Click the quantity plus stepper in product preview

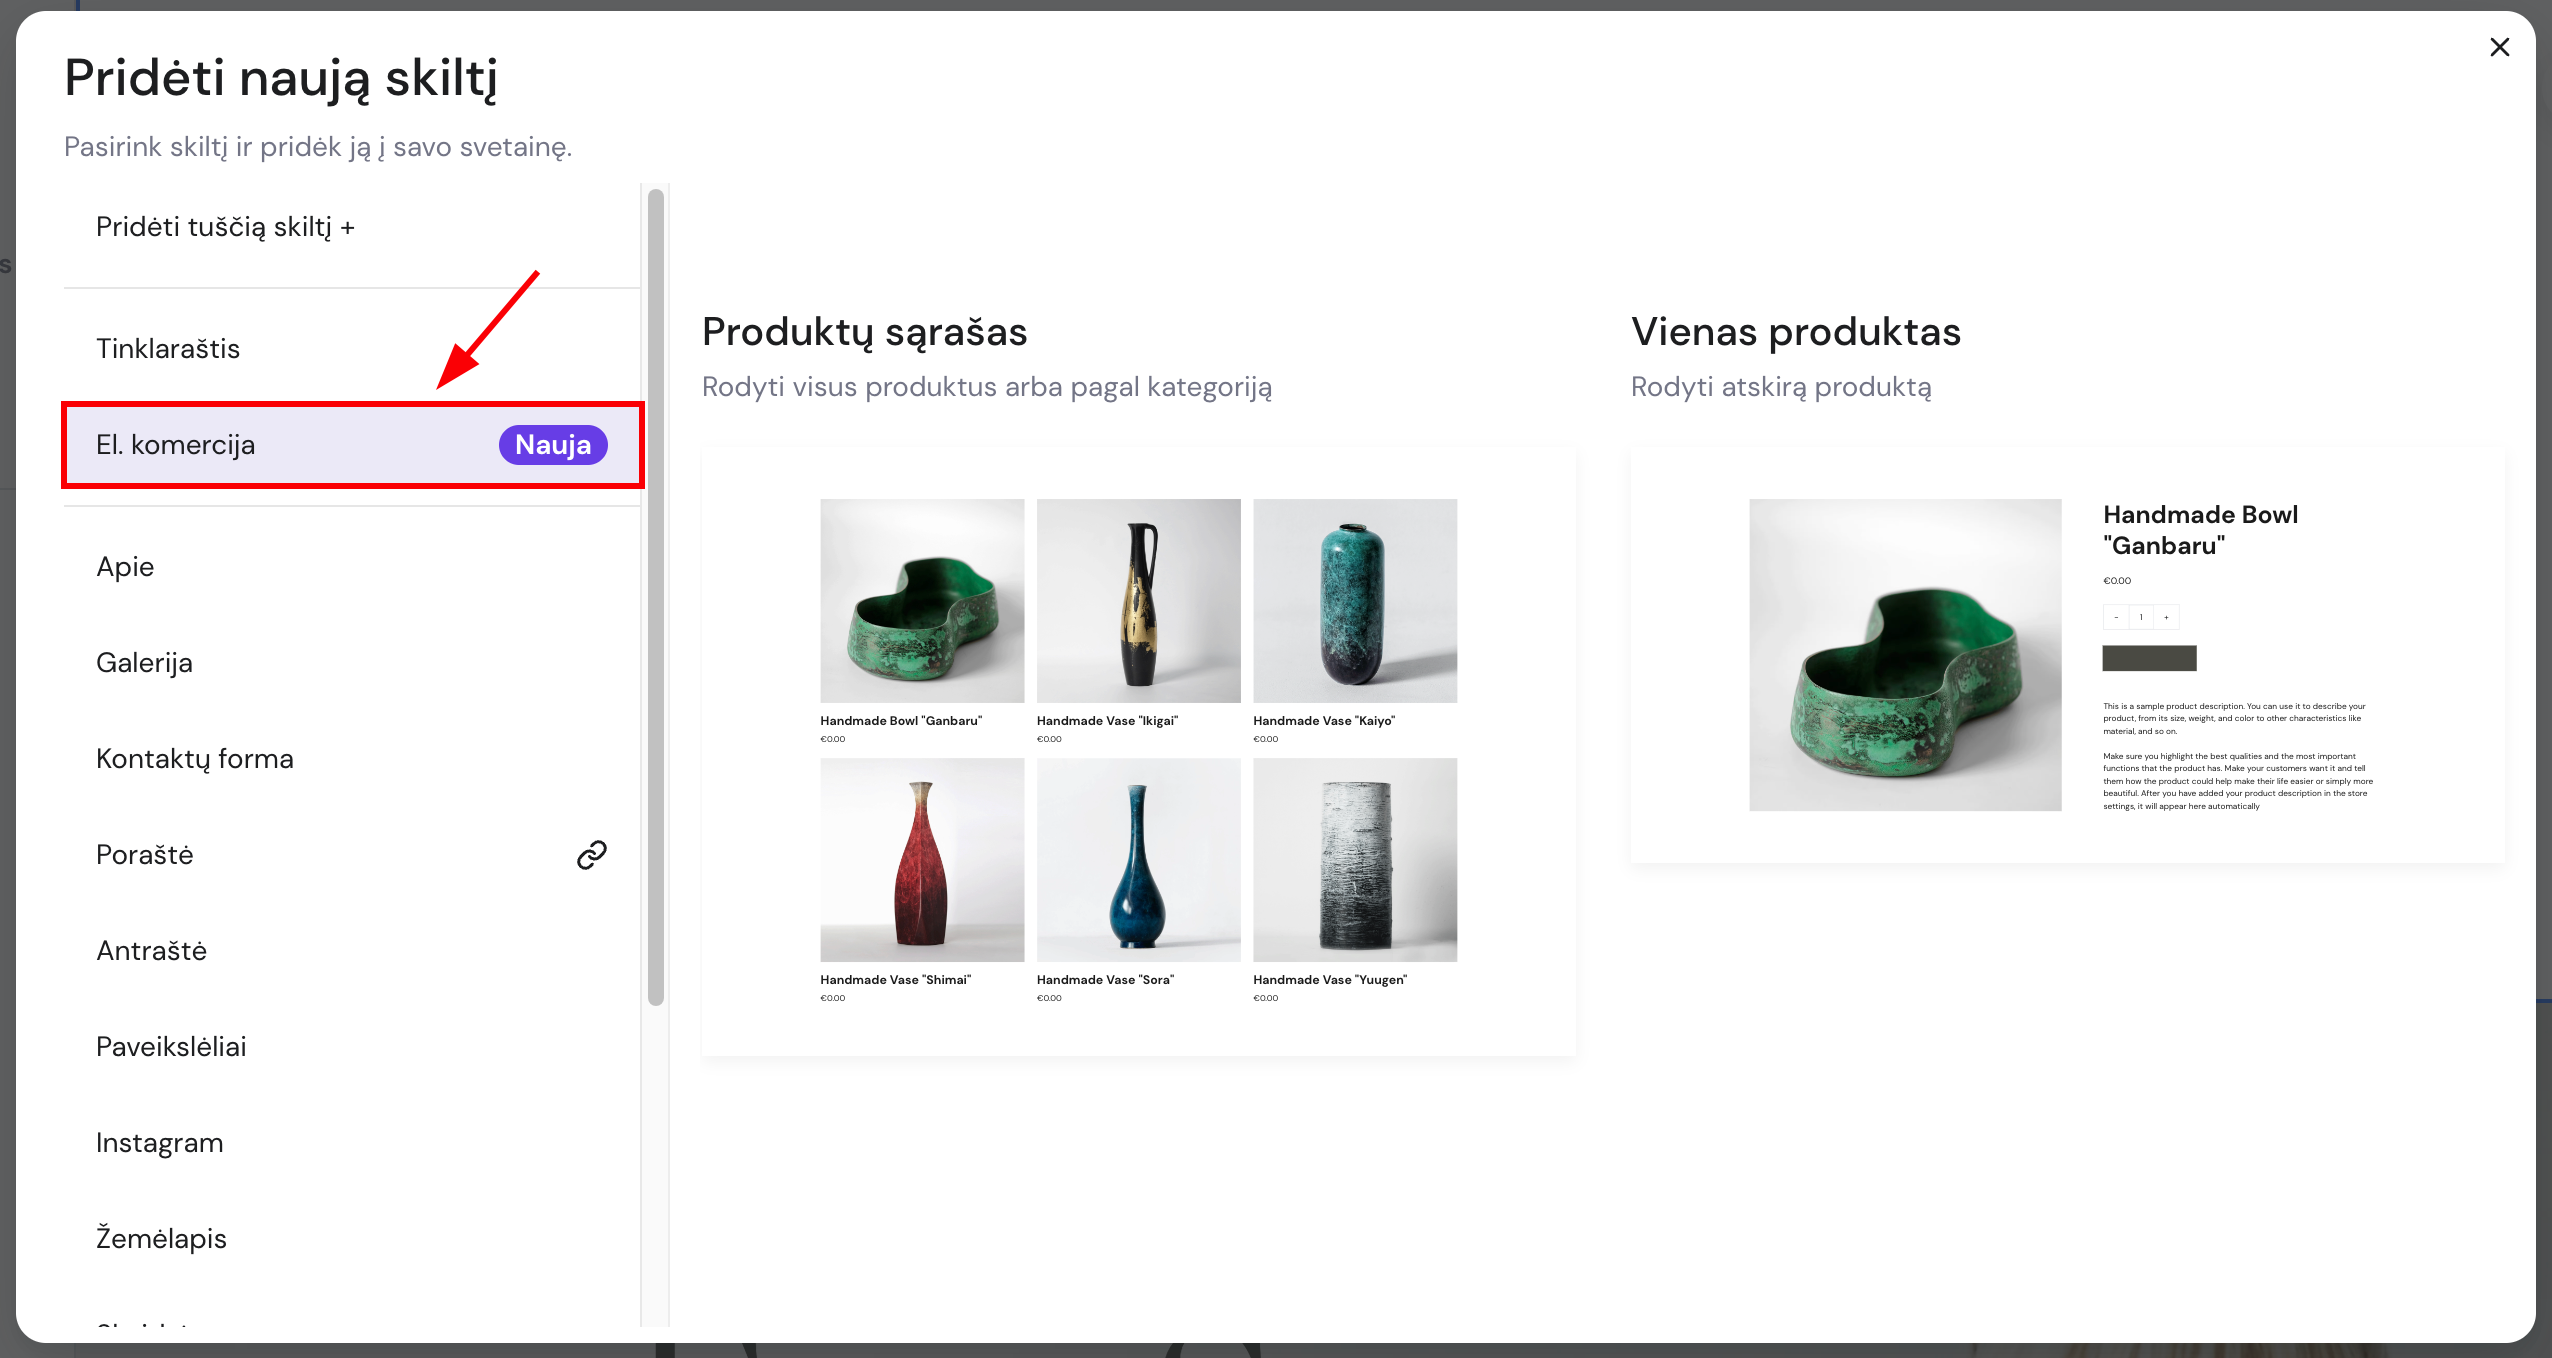tap(2166, 617)
